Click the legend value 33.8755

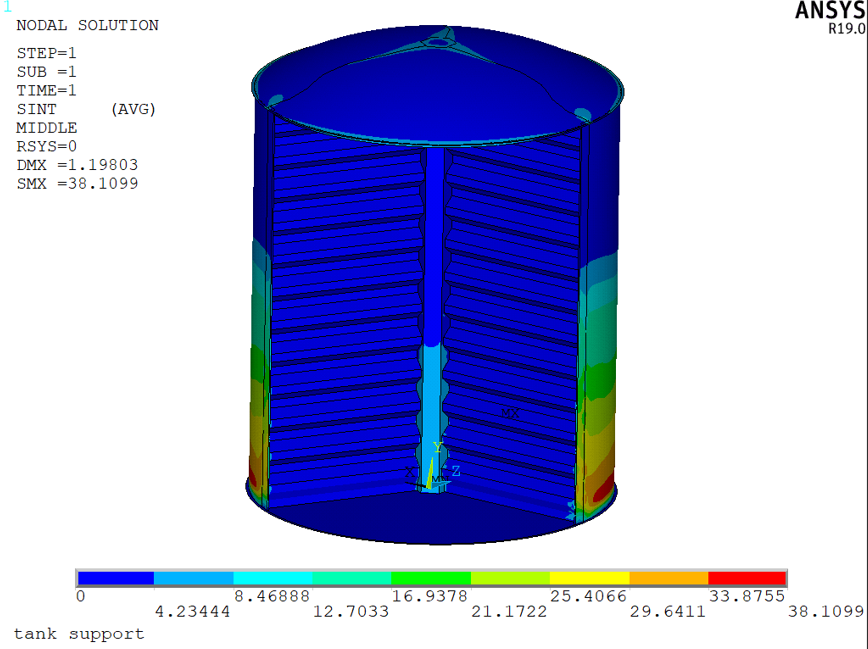[747, 596]
